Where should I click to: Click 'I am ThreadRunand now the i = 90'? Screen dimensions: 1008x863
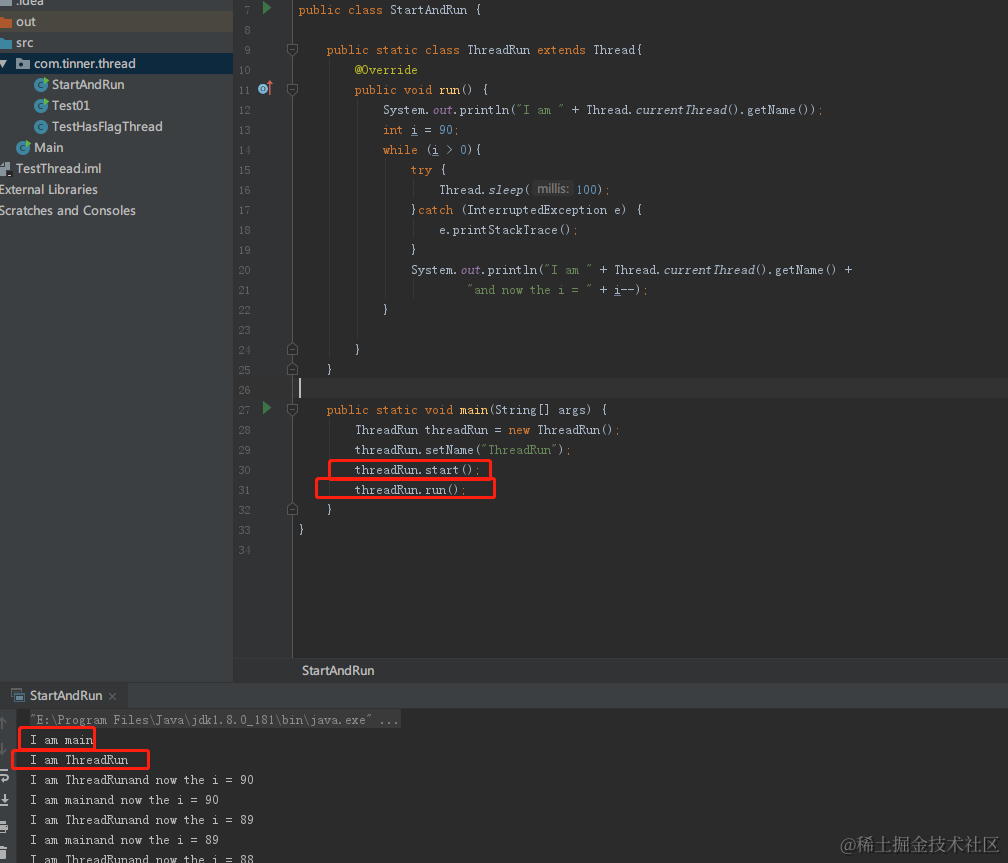pyautogui.click(x=142, y=780)
